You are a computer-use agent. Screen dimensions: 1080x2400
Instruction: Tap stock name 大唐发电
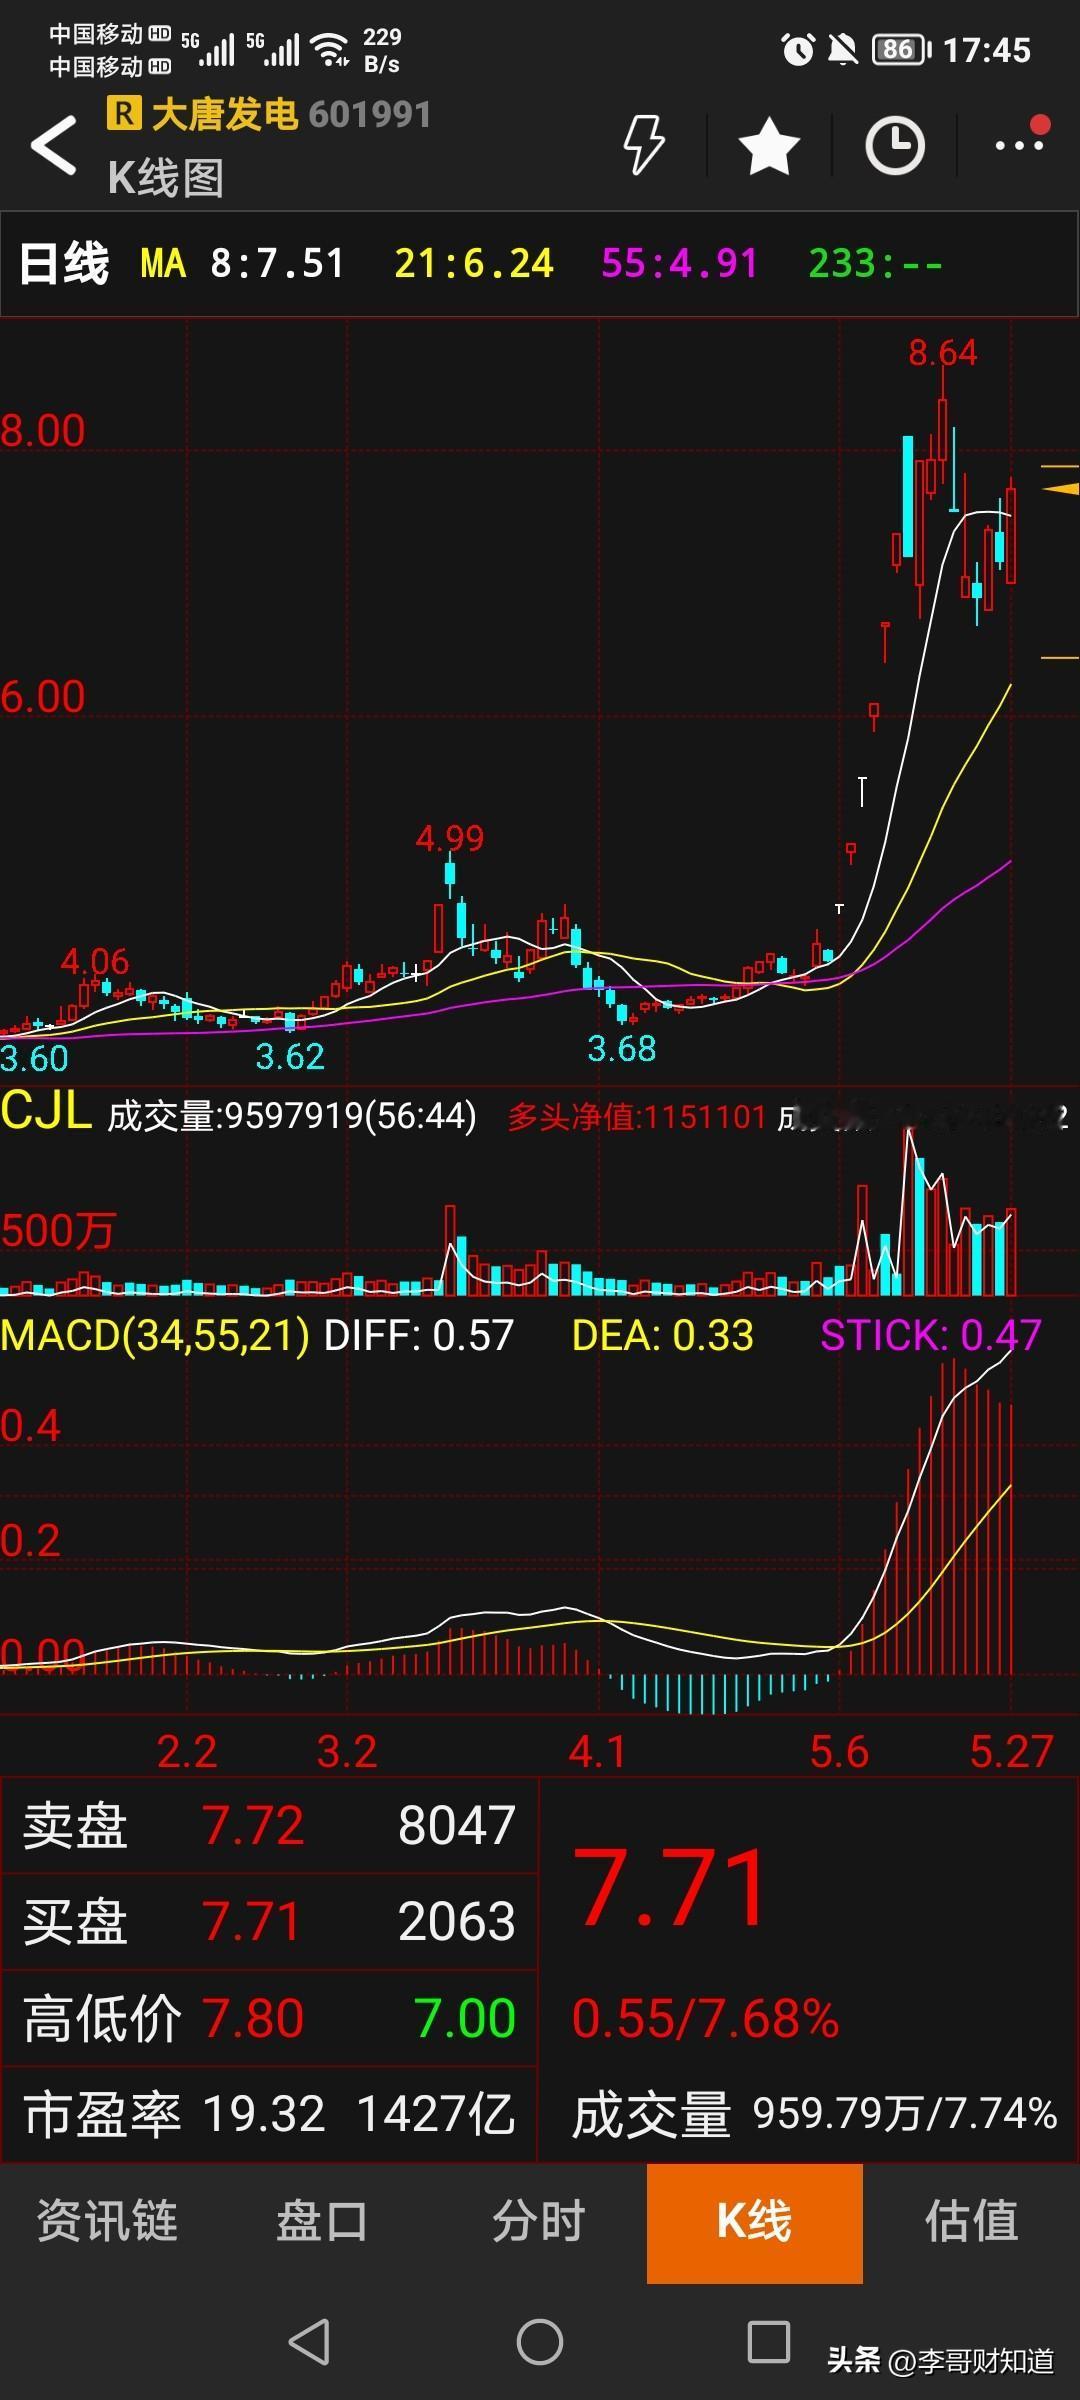pyautogui.click(x=225, y=114)
